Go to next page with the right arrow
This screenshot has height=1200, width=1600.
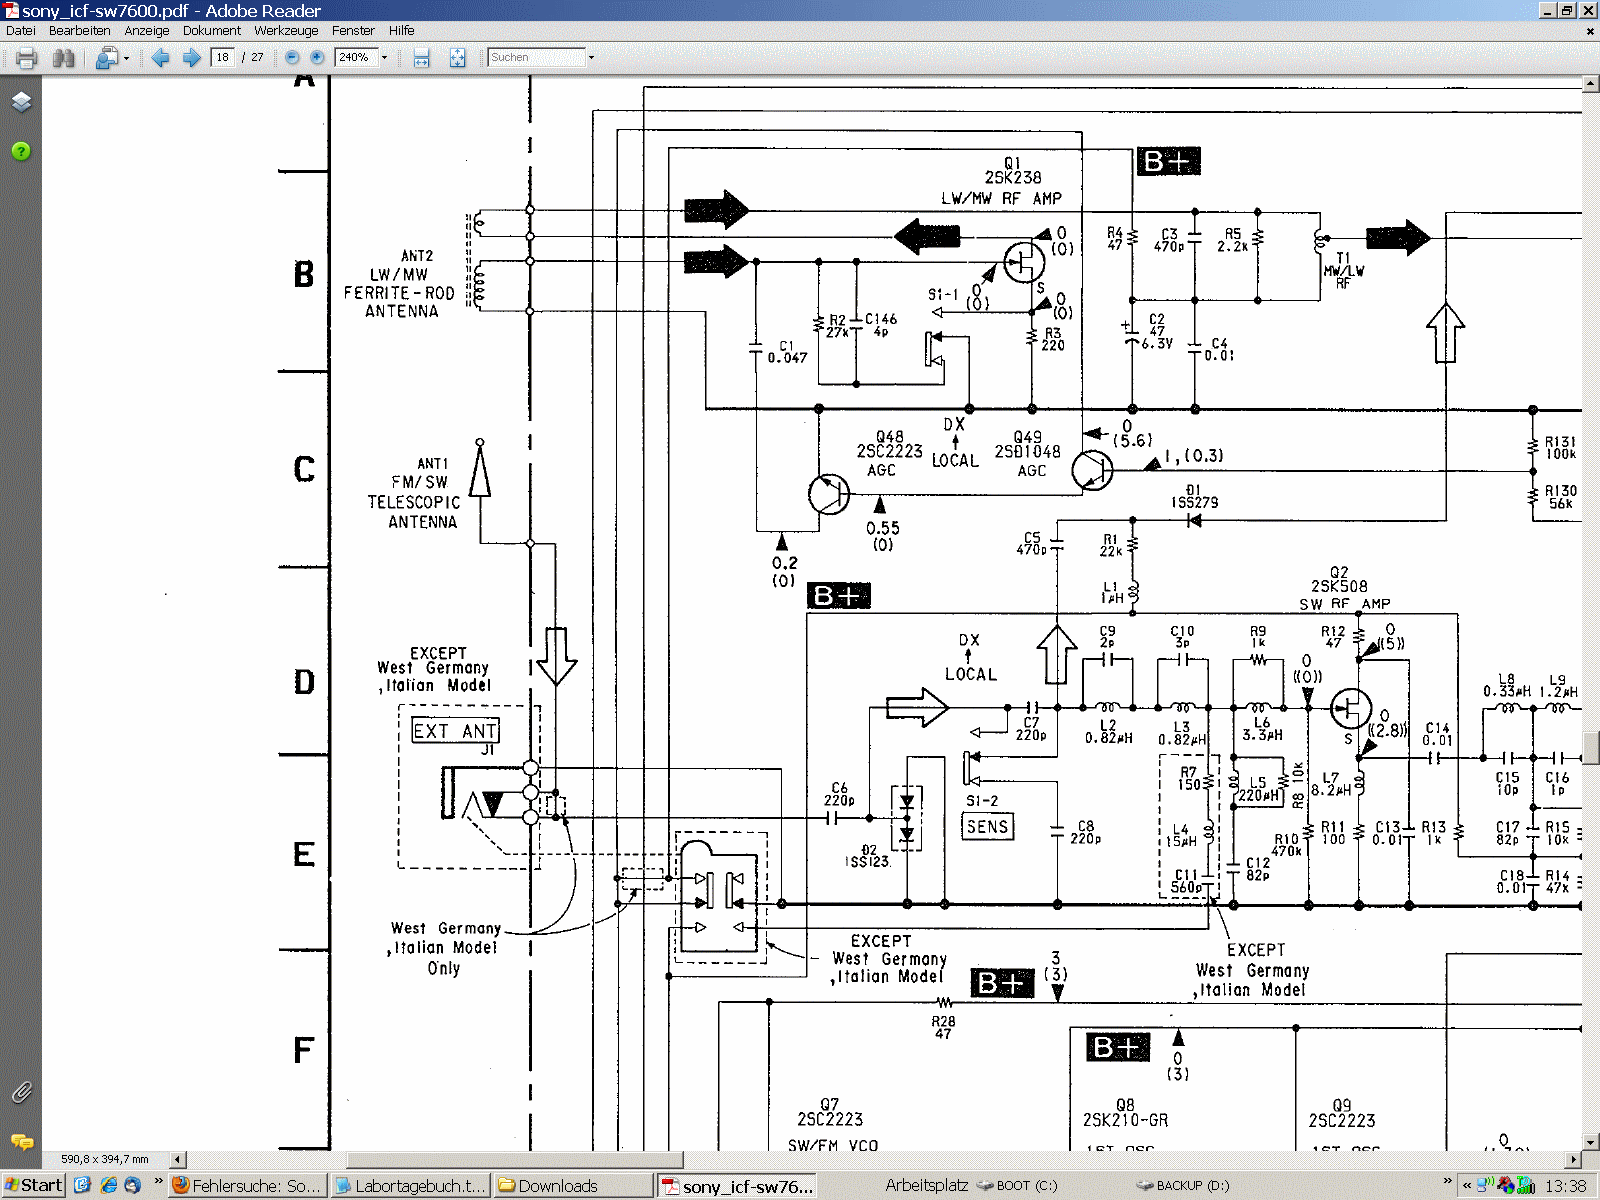(191, 58)
